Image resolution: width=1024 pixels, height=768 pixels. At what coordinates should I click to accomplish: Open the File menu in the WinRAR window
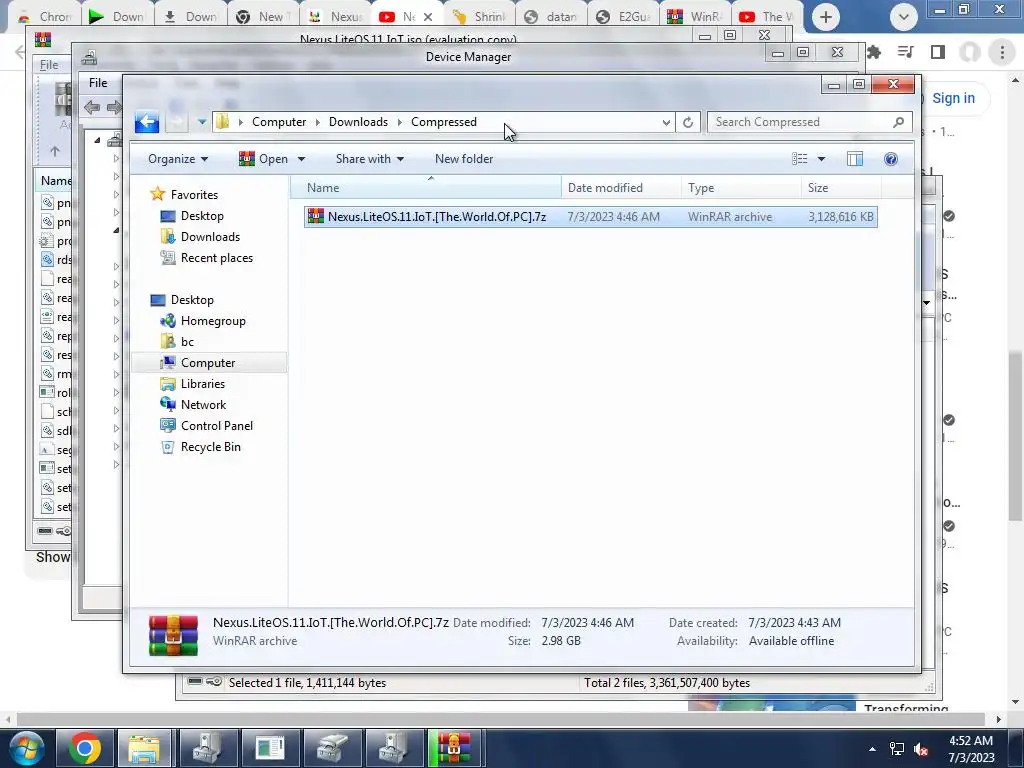click(x=49, y=65)
